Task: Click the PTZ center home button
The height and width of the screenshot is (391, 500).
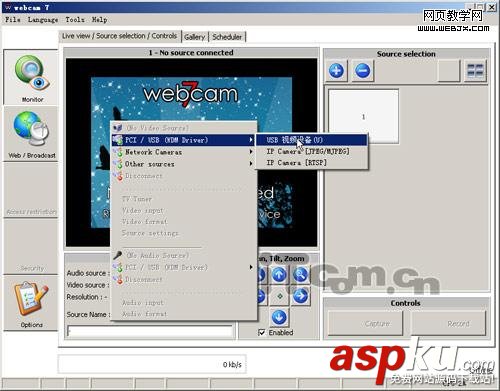Action: (x=279, y=296)
